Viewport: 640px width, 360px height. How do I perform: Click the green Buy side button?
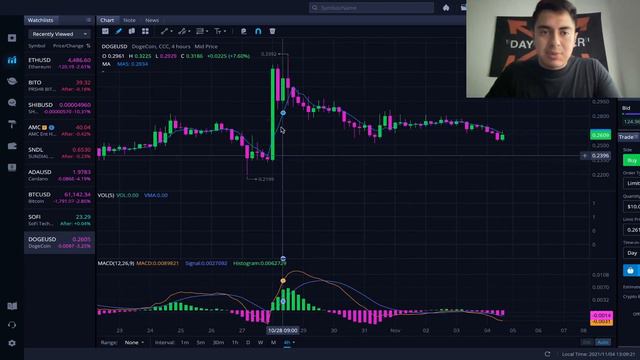click(631, 160)
